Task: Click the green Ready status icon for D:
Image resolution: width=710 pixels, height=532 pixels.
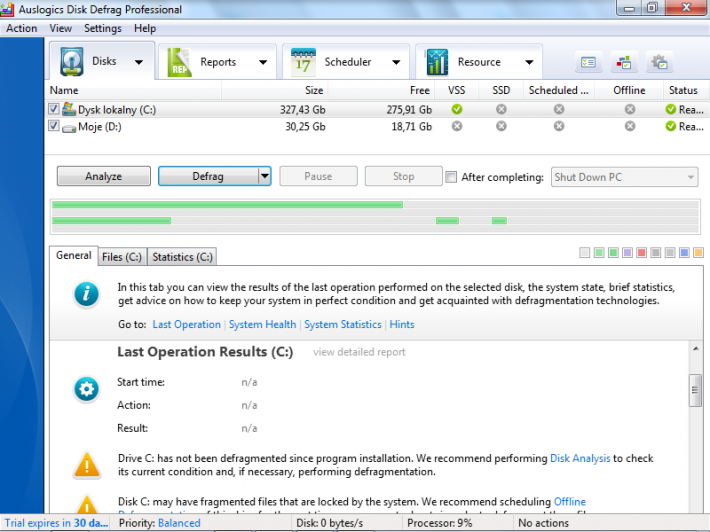Action: pyautogui.click(x=671, y=126)
